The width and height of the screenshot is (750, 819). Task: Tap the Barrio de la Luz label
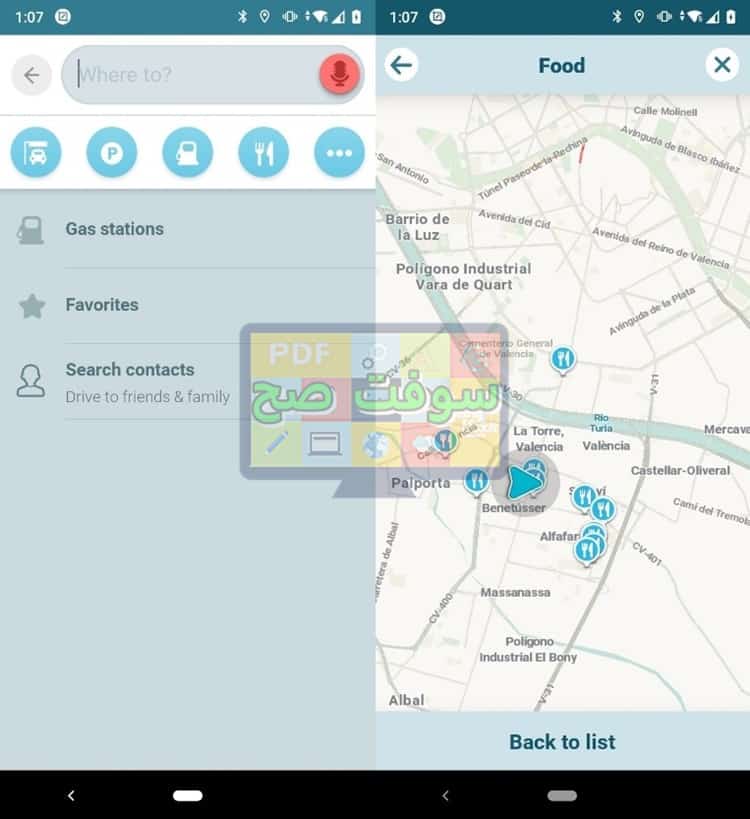point(417,227)
